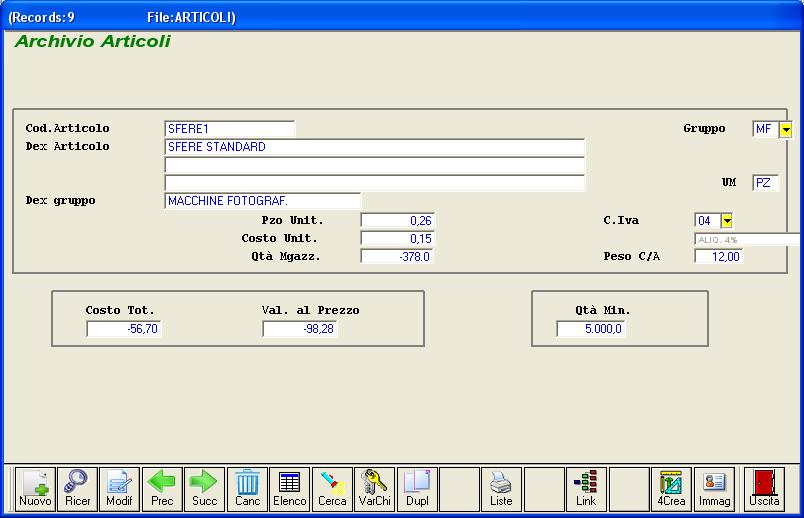Click the disabled ALIQ. 4% field
The image size is (804, 518).
click(x=749, y=240)
